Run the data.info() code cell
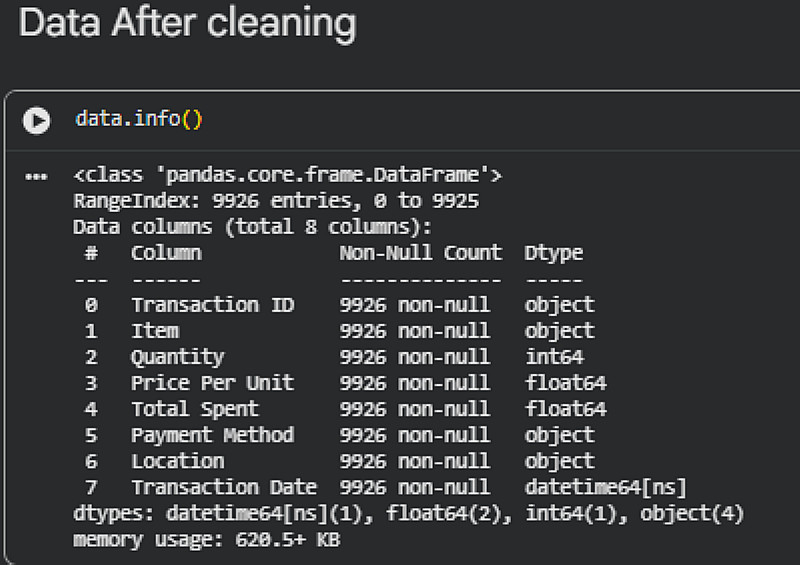 tap(37, 121)
